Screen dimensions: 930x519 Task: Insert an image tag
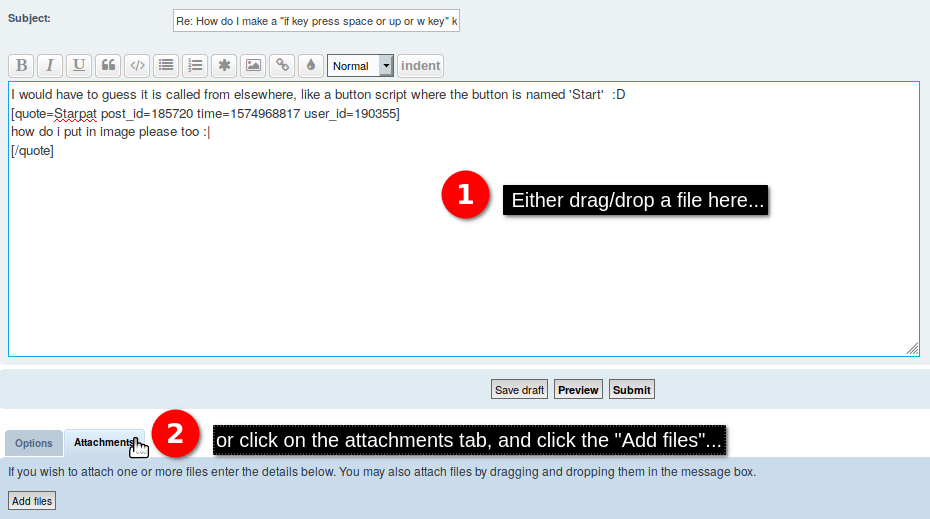(253, 66)
